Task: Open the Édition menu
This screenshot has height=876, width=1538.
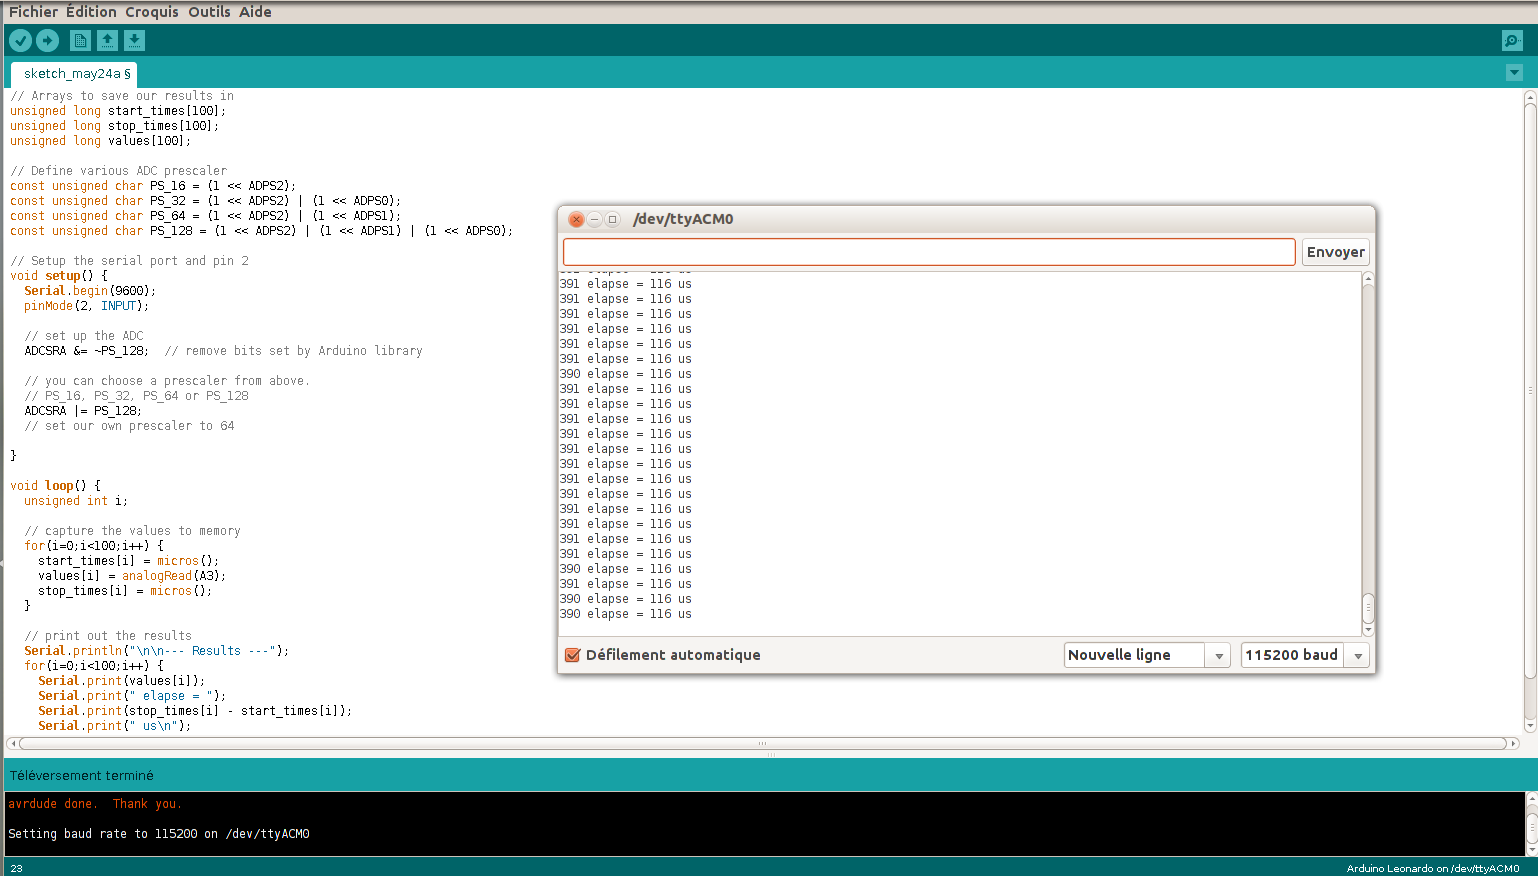Action: [91, 12]
